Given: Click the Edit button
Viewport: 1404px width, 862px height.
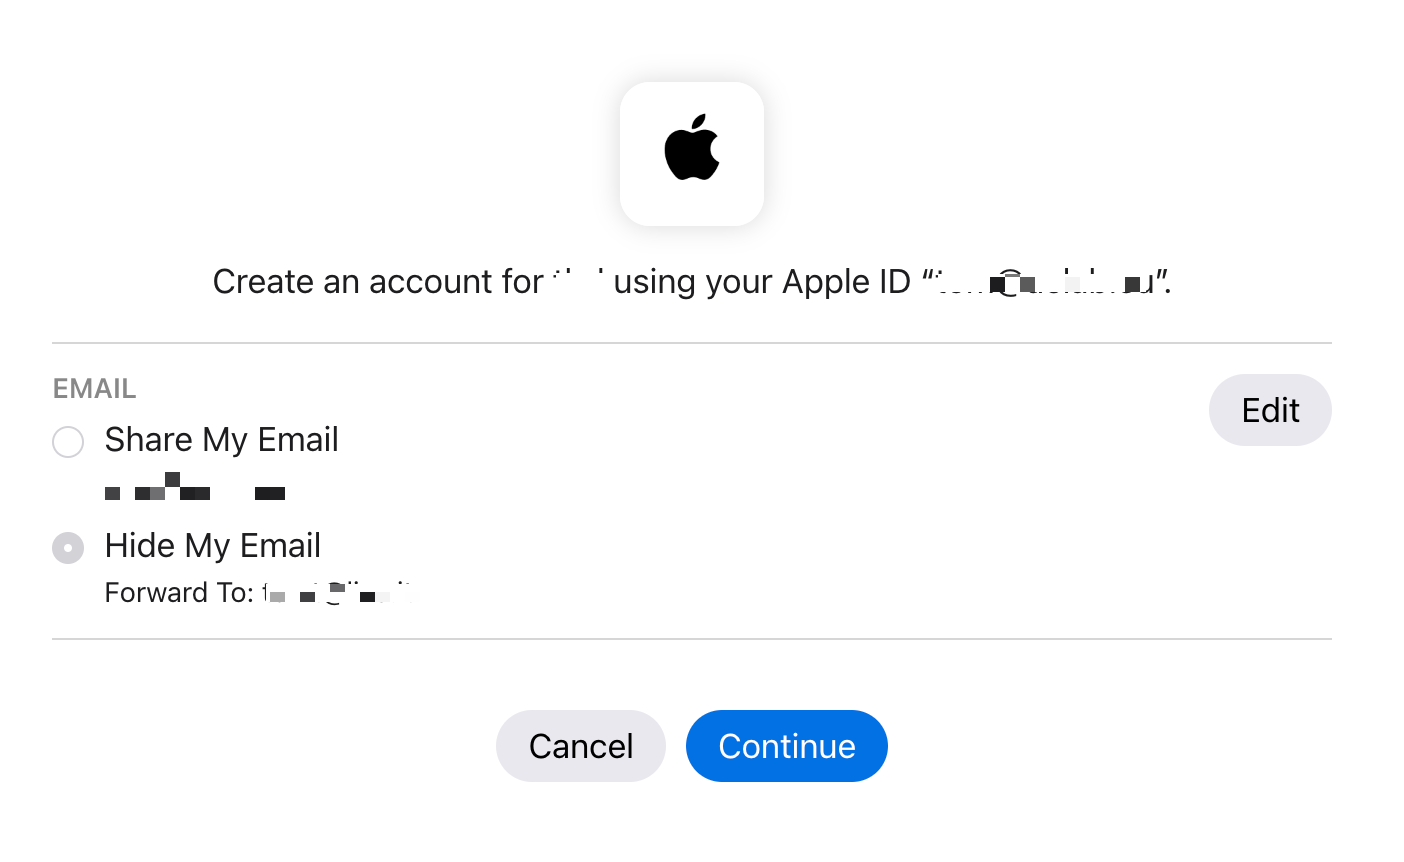Looking at the screenshot, I should pyautogui.click(x=1269, y=410).
